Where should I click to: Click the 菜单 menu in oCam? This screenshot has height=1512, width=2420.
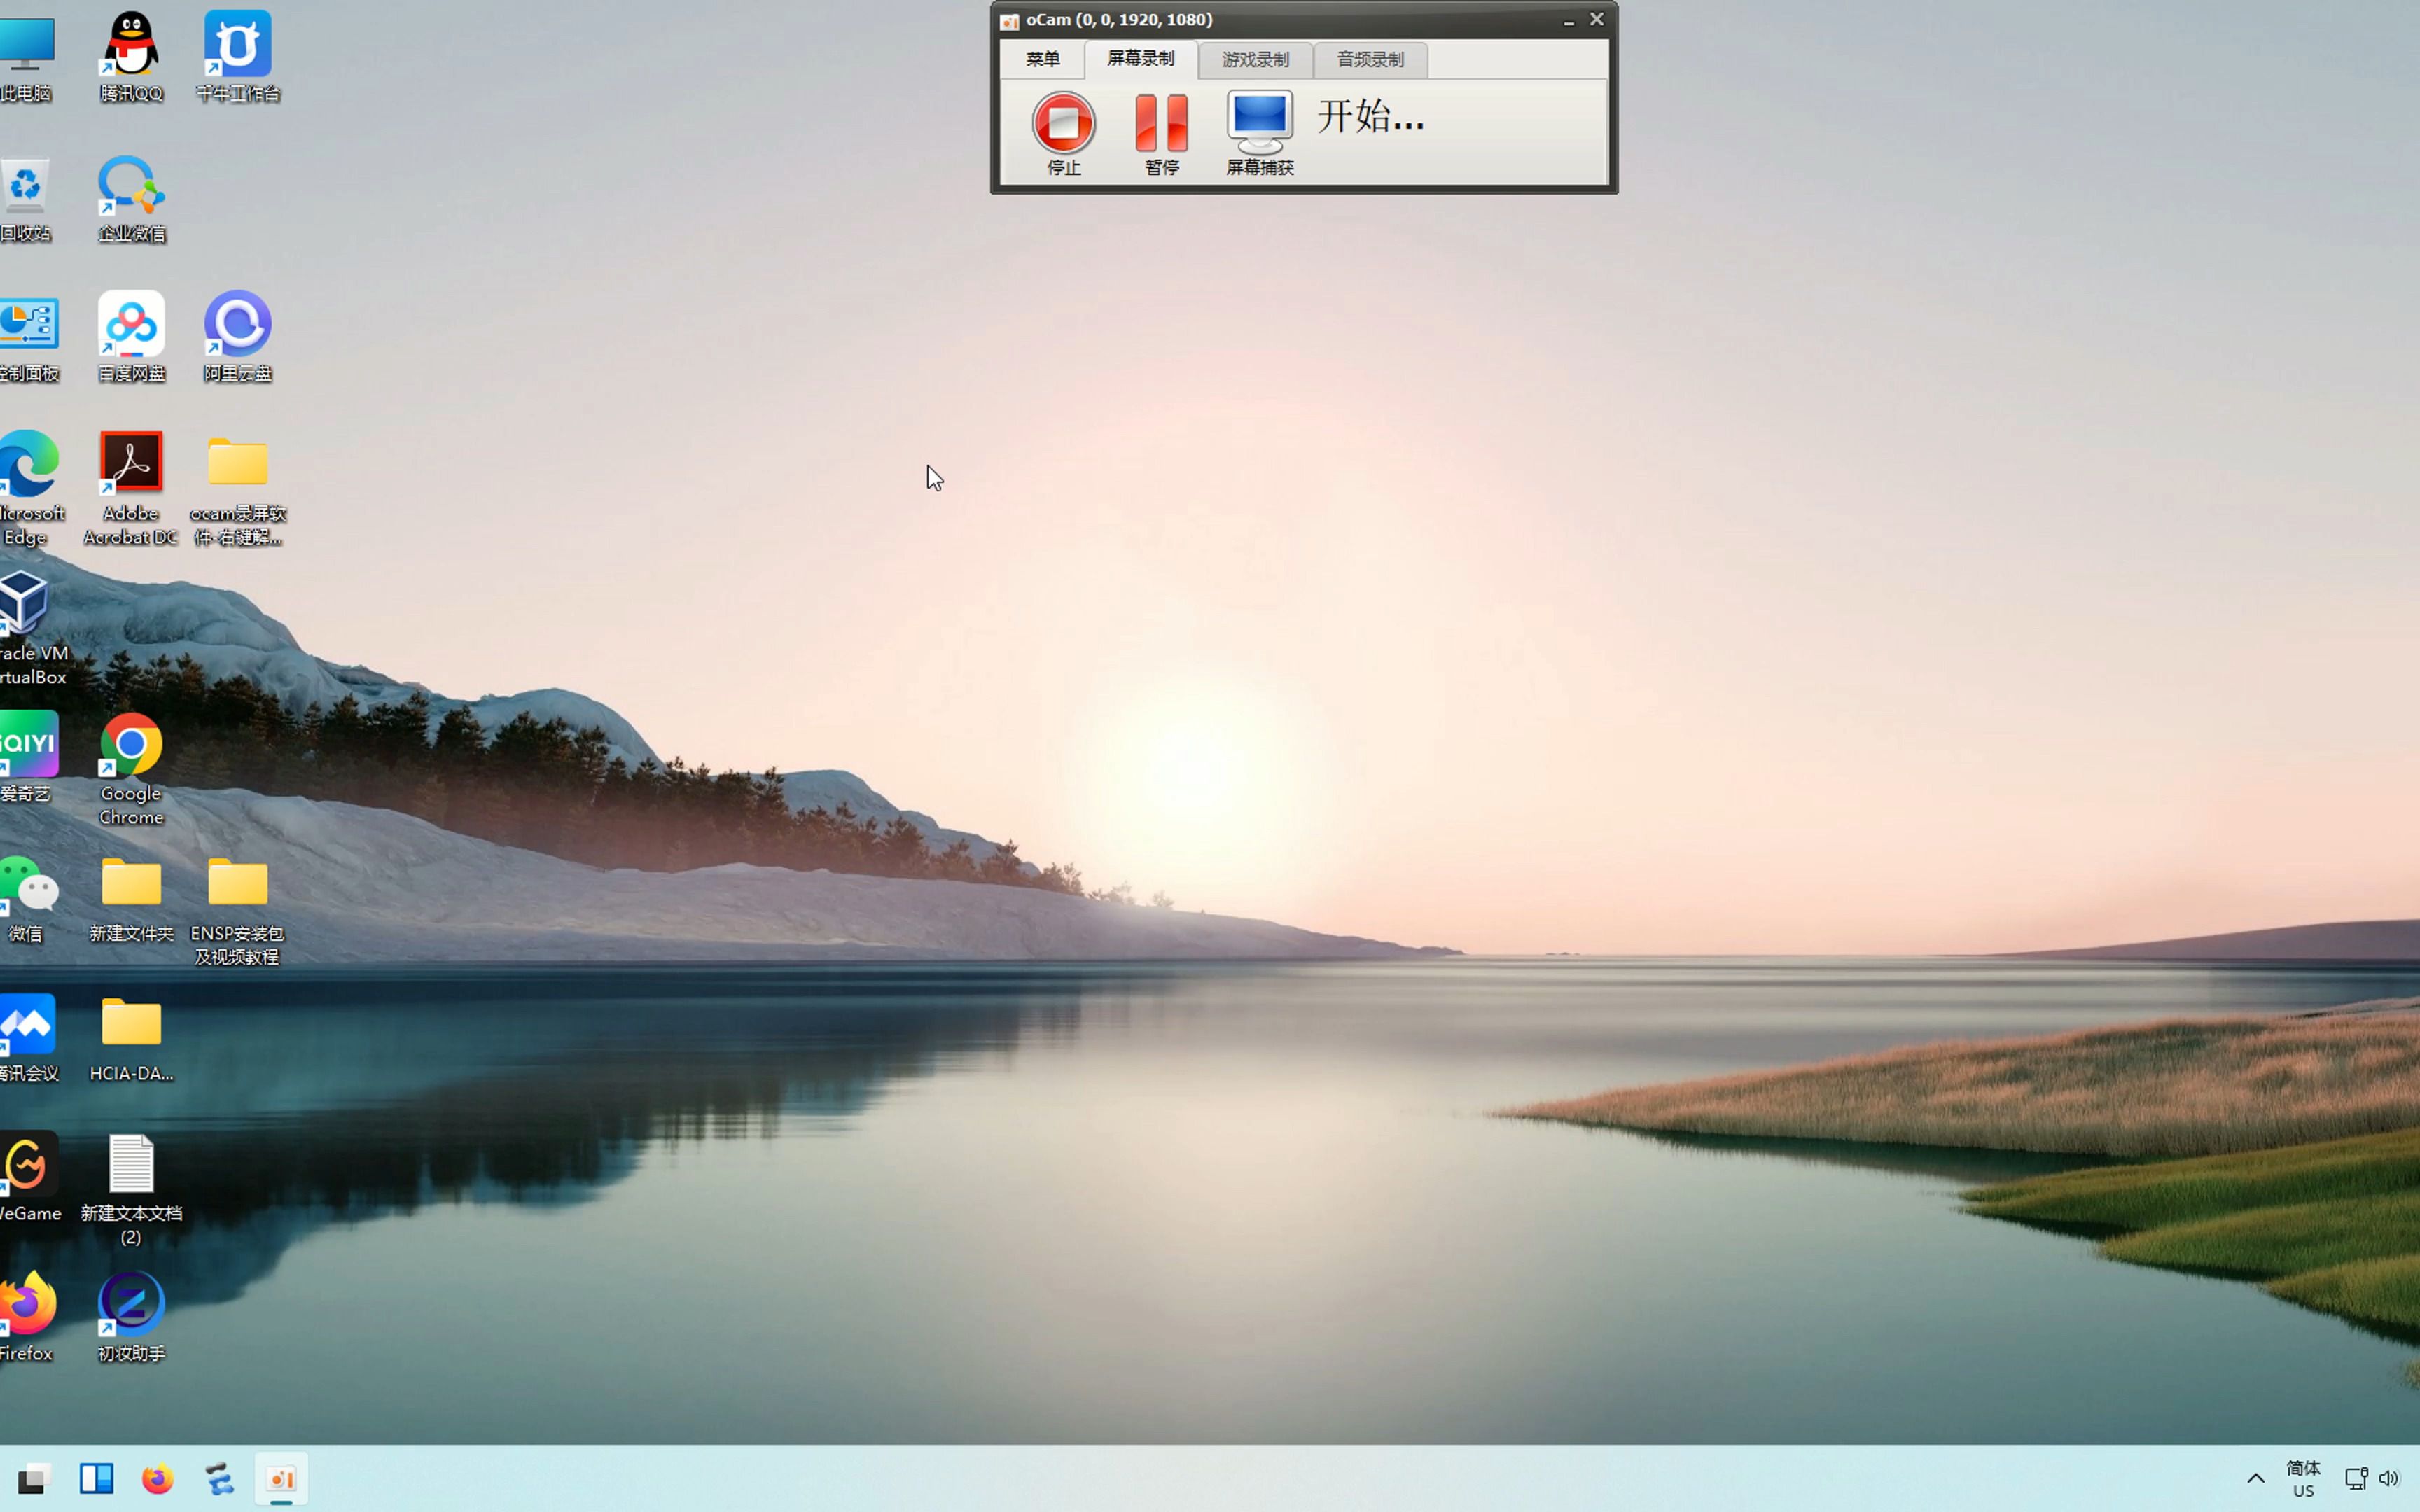tap(1042, 59)
